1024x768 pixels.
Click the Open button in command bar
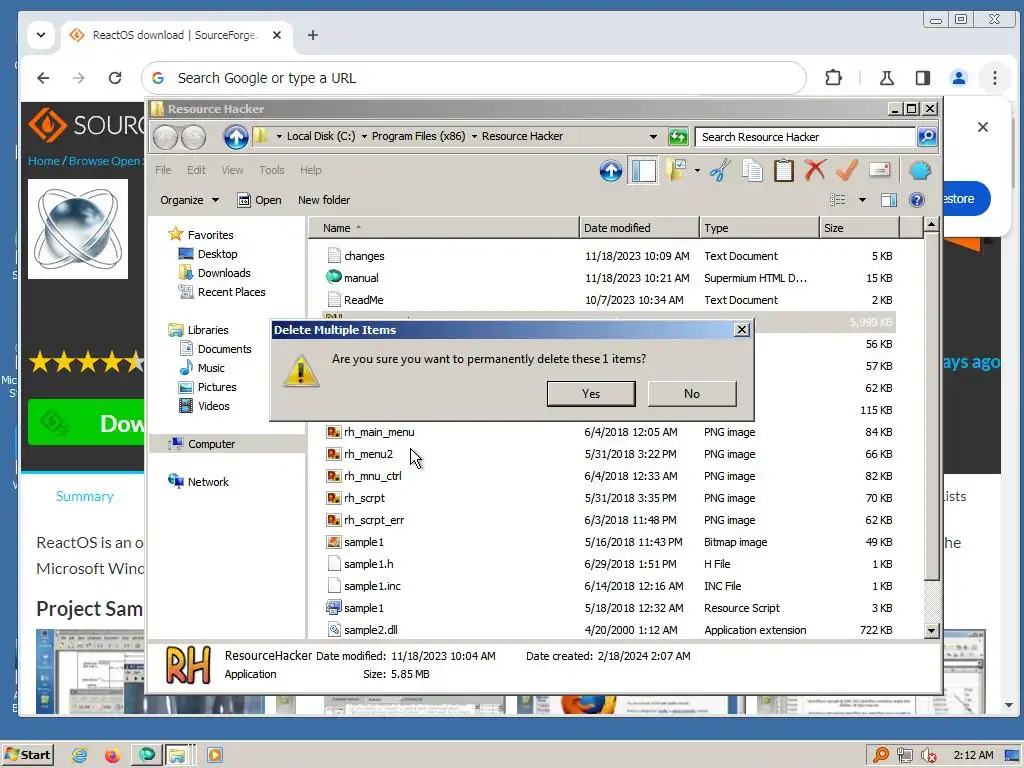click(260, 200)
